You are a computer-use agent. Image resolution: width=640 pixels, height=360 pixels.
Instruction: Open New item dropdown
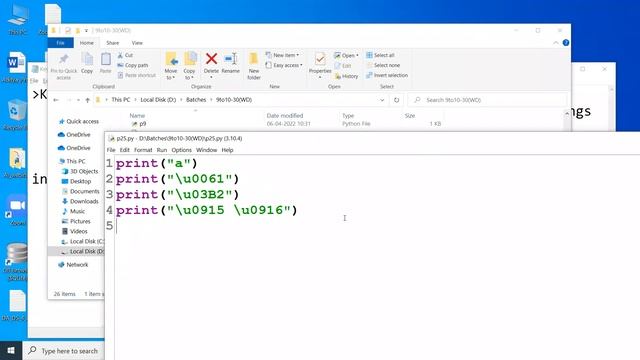coord(282,55)
